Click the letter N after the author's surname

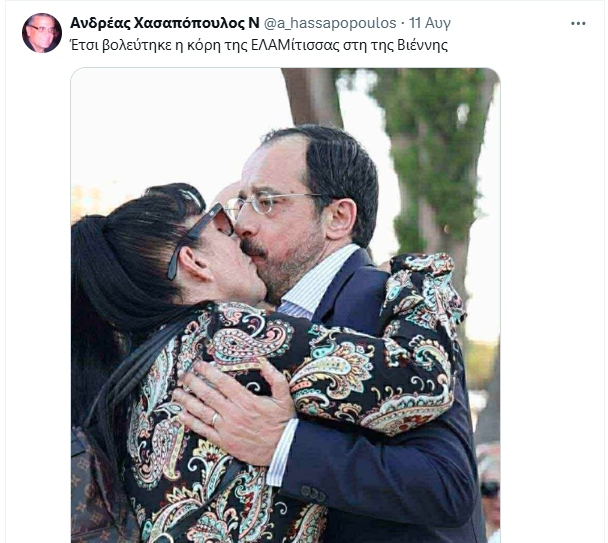(x=254, y=23)
